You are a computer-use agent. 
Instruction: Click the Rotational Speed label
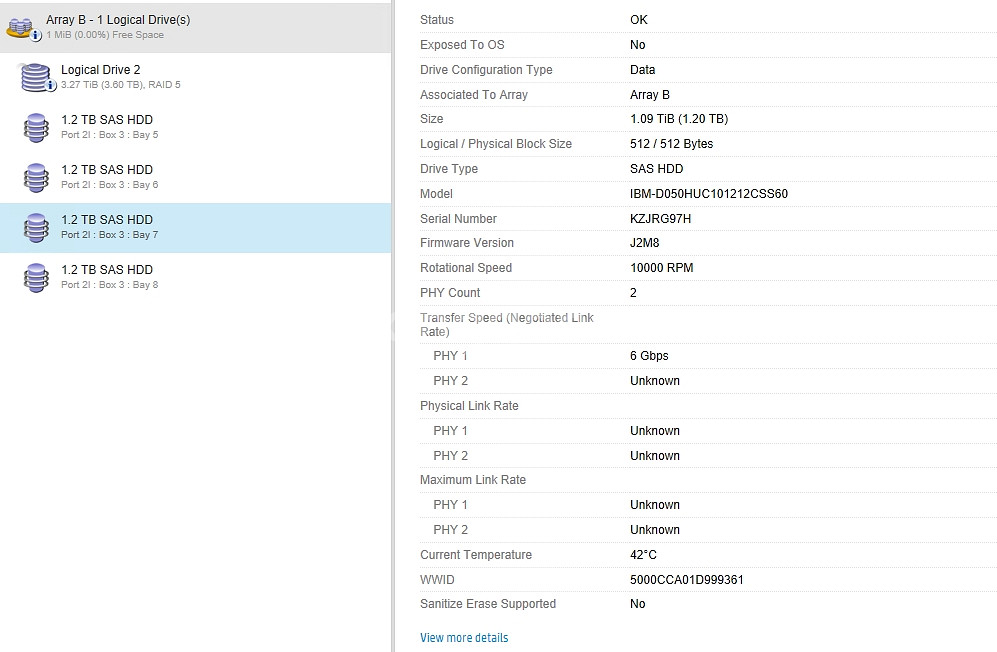point(465,268)
